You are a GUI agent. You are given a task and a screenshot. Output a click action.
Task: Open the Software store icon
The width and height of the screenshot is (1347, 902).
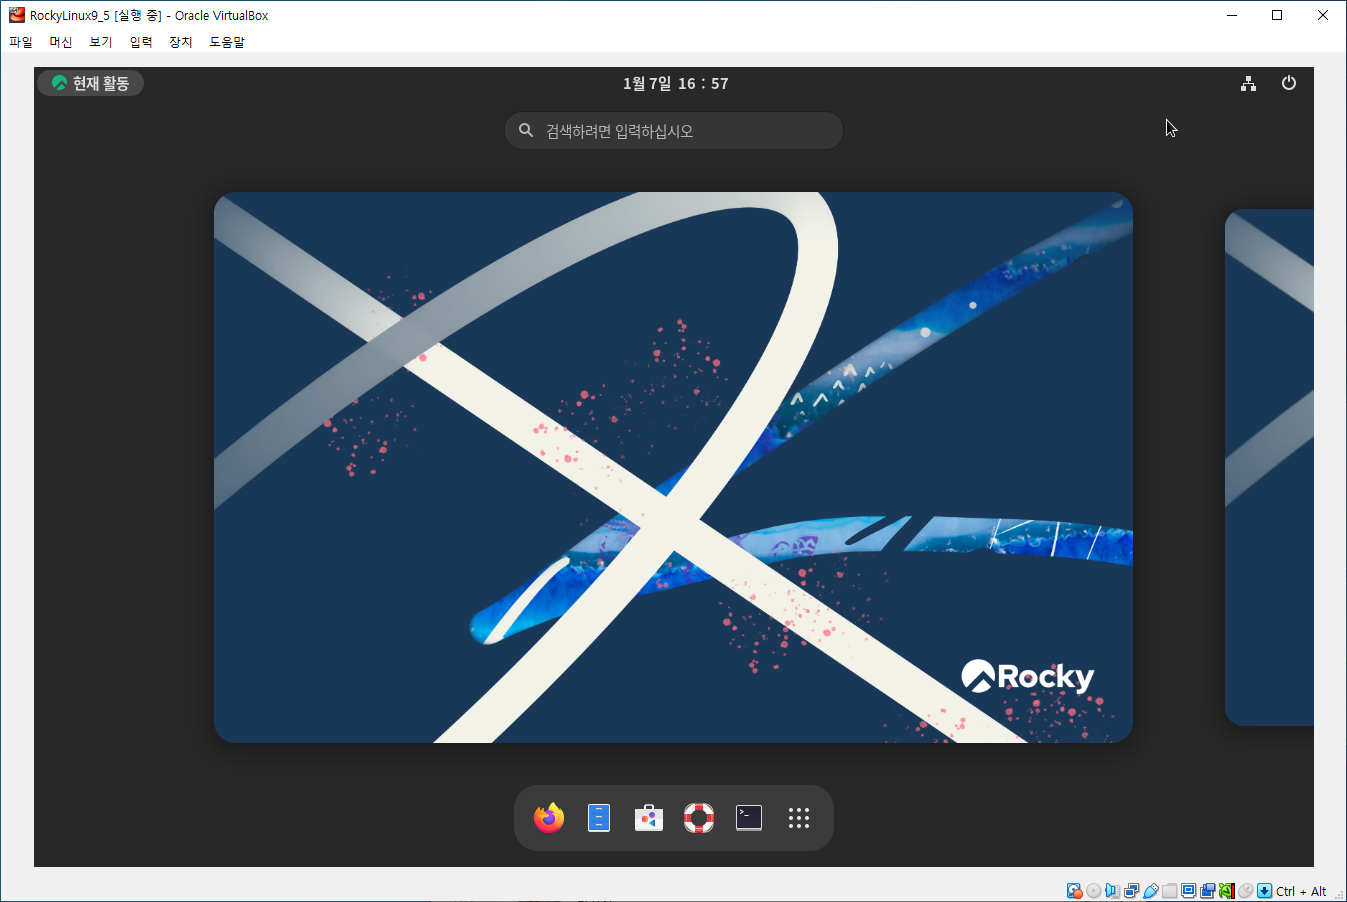[649, 818]
